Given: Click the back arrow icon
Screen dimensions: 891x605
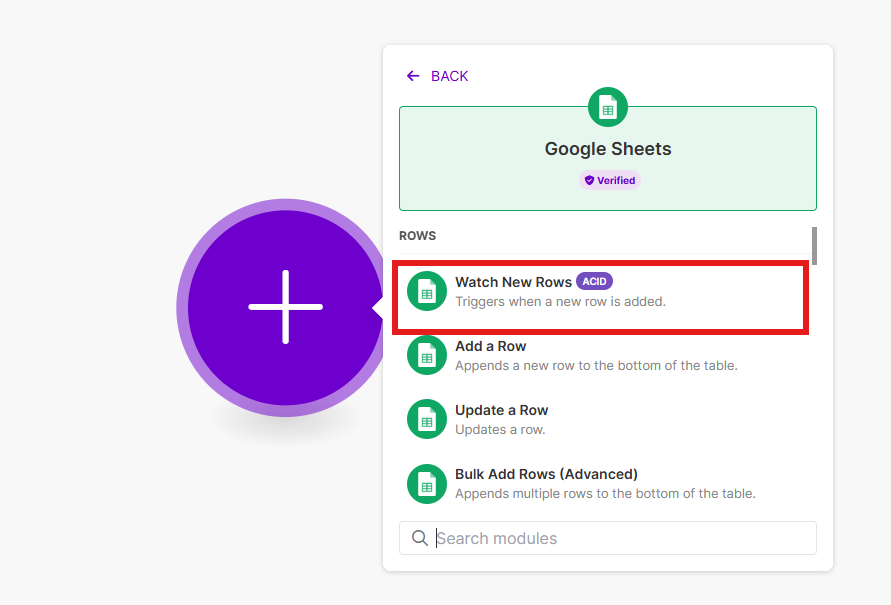Looking at the screenshot, I should point(413,76).
